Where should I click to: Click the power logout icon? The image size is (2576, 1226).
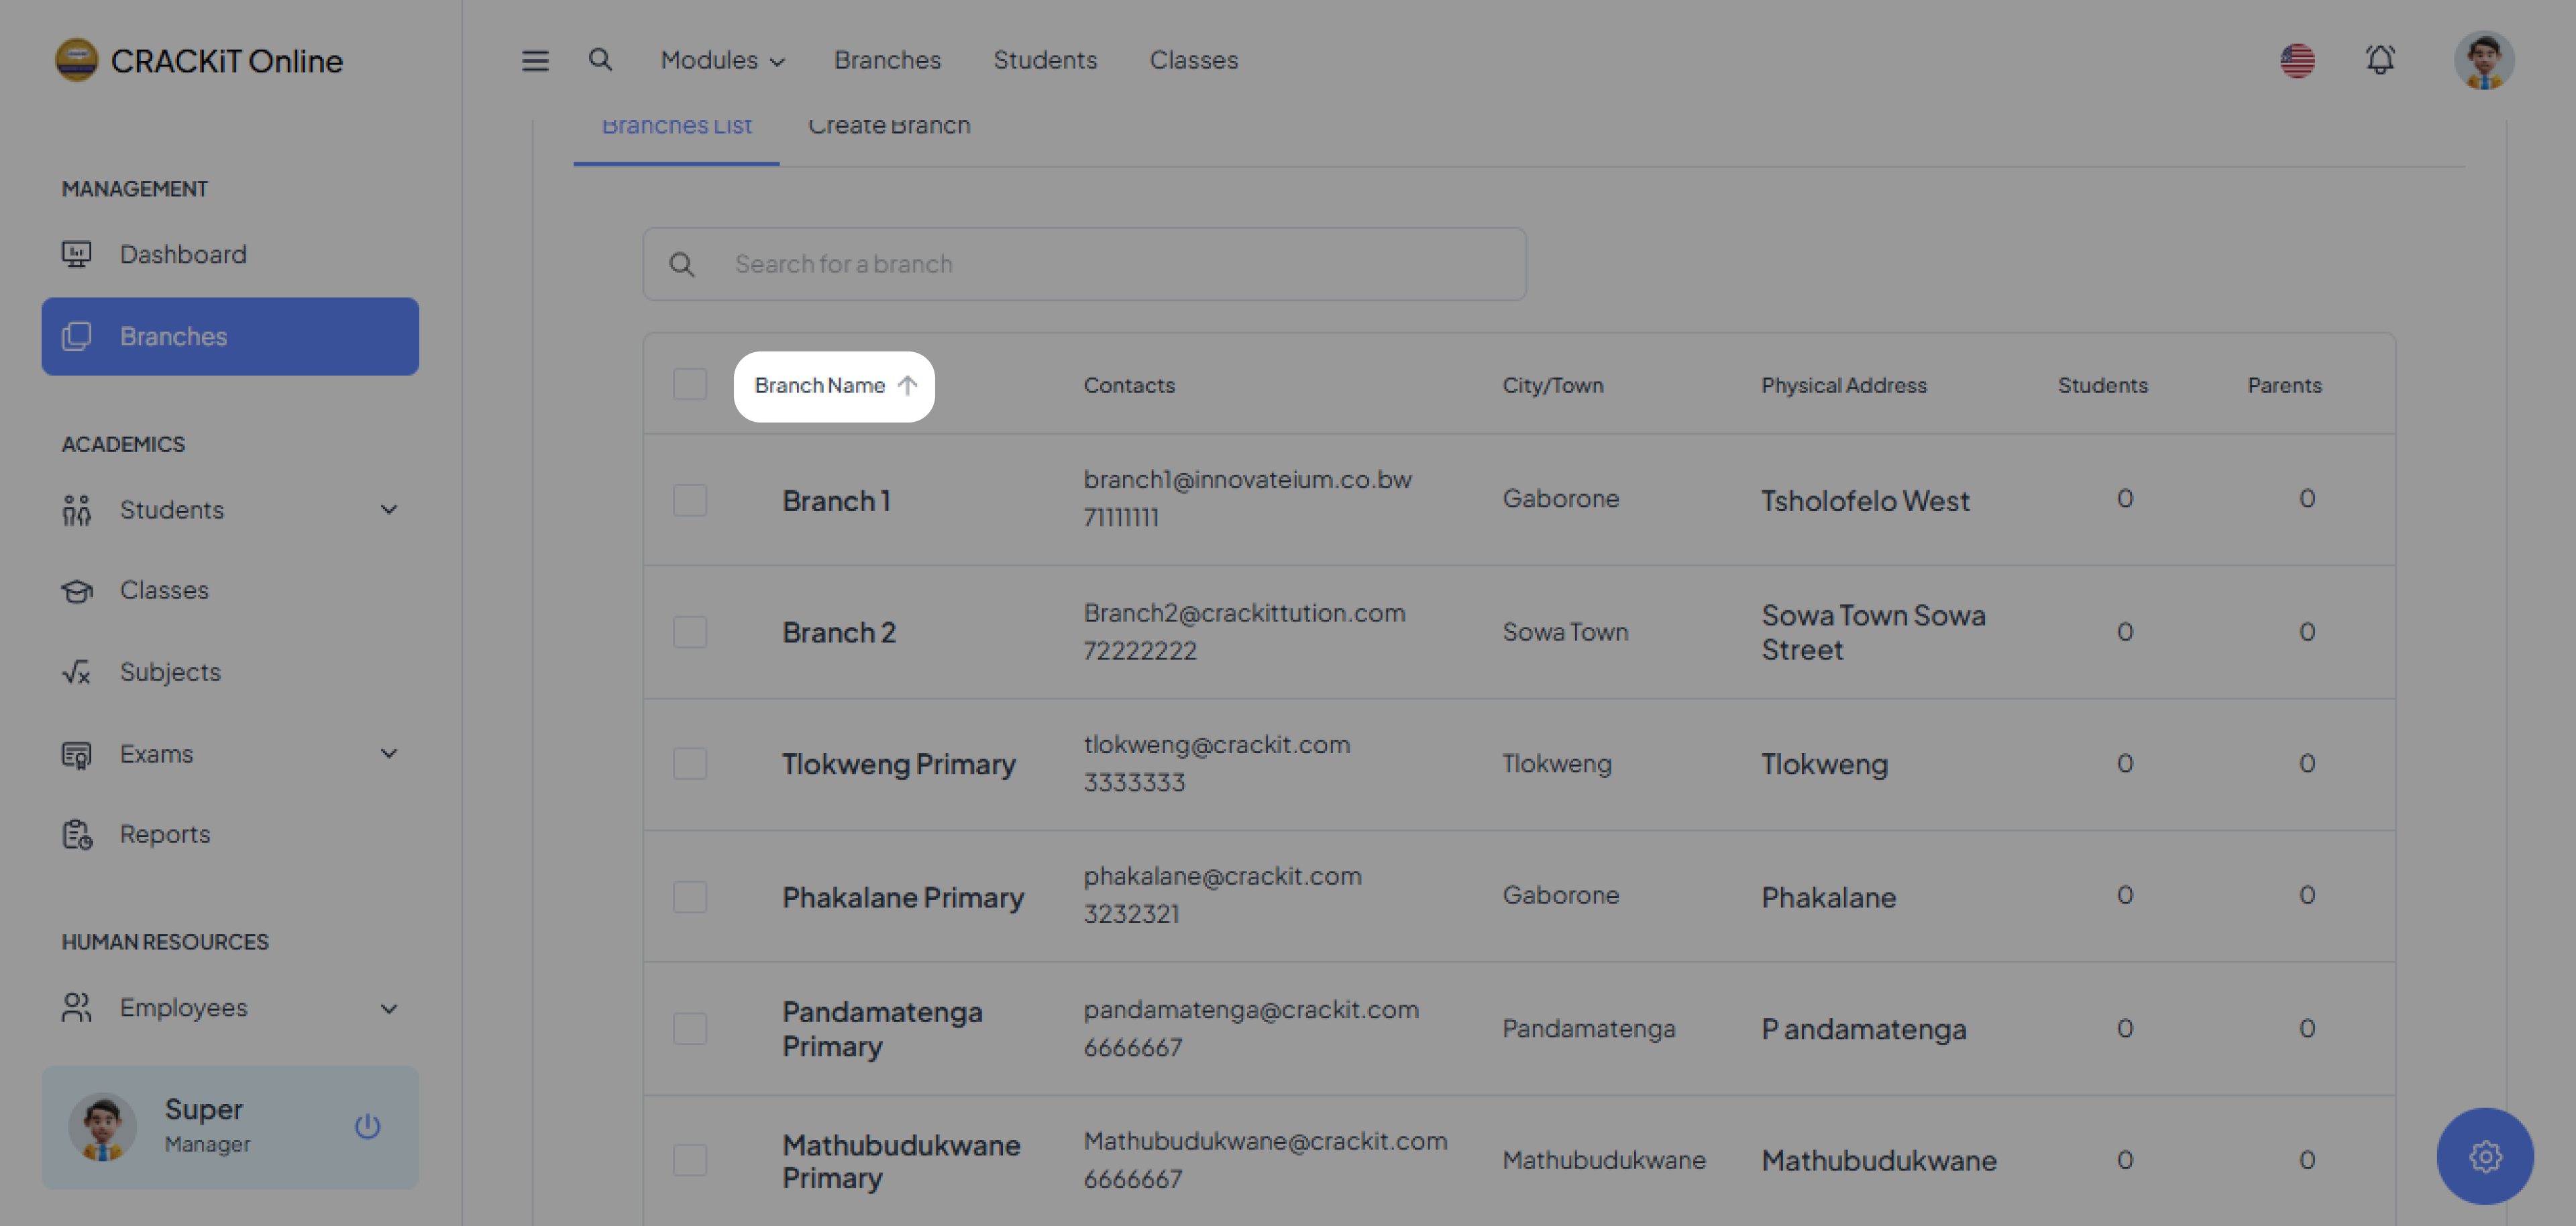pyautogui.click(x=367, y=1126)
